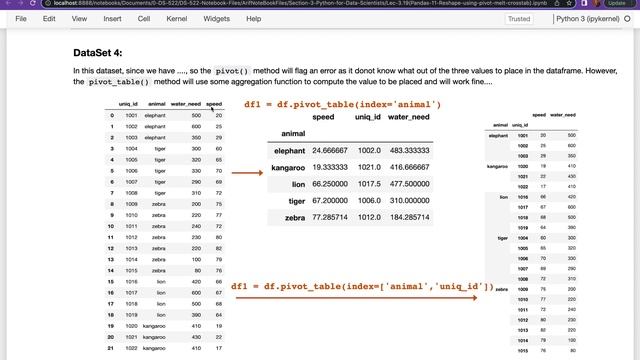The height and width of the screenshot is (360, 640).
Task: Click the 1017.5 uniq_id value
Action: [369, 184]
